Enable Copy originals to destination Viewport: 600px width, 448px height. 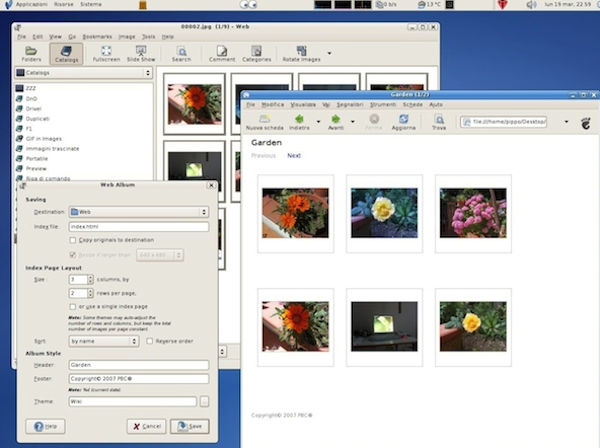[73, 241]
